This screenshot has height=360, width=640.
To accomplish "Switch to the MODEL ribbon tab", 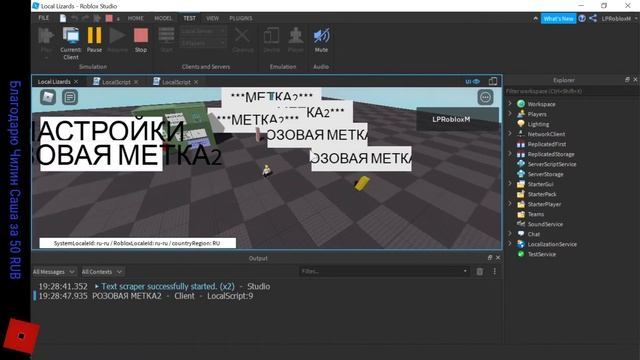I will coord(163,18).
